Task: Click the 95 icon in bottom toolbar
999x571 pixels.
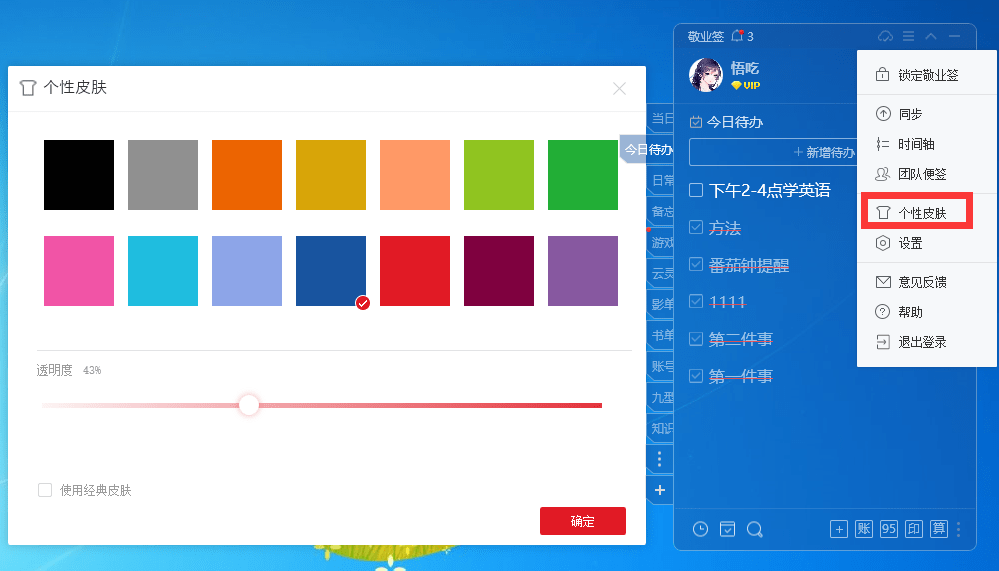Action: click(889, 529)
